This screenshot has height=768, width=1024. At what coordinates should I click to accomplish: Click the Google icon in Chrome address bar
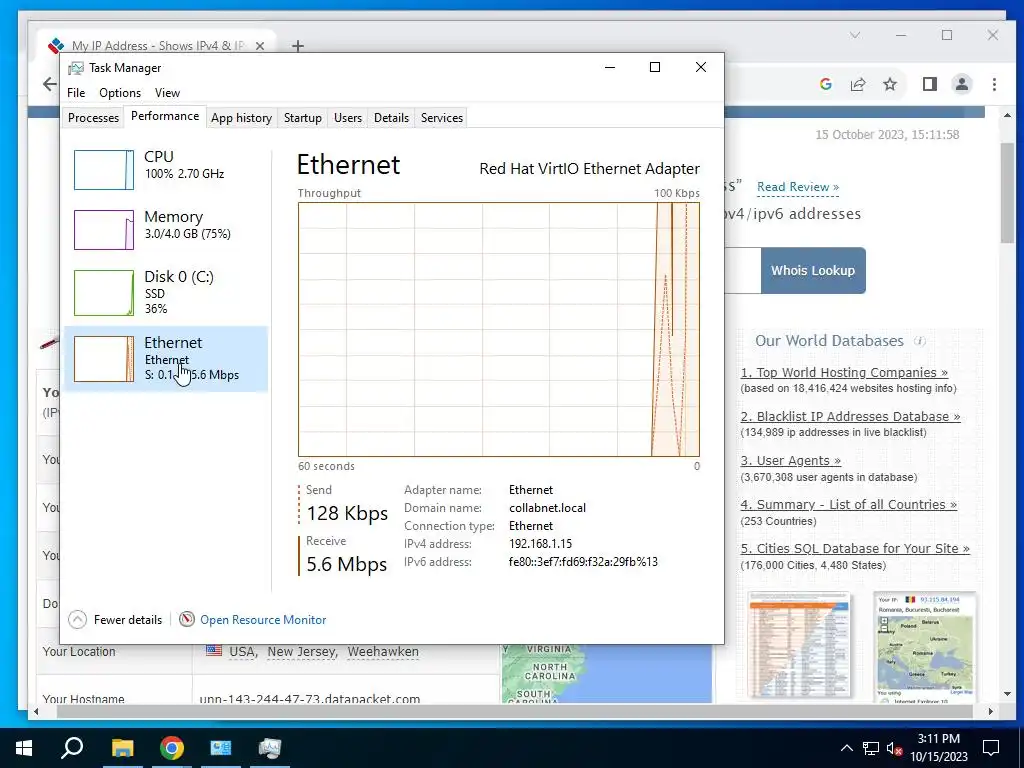coord(825,84)
